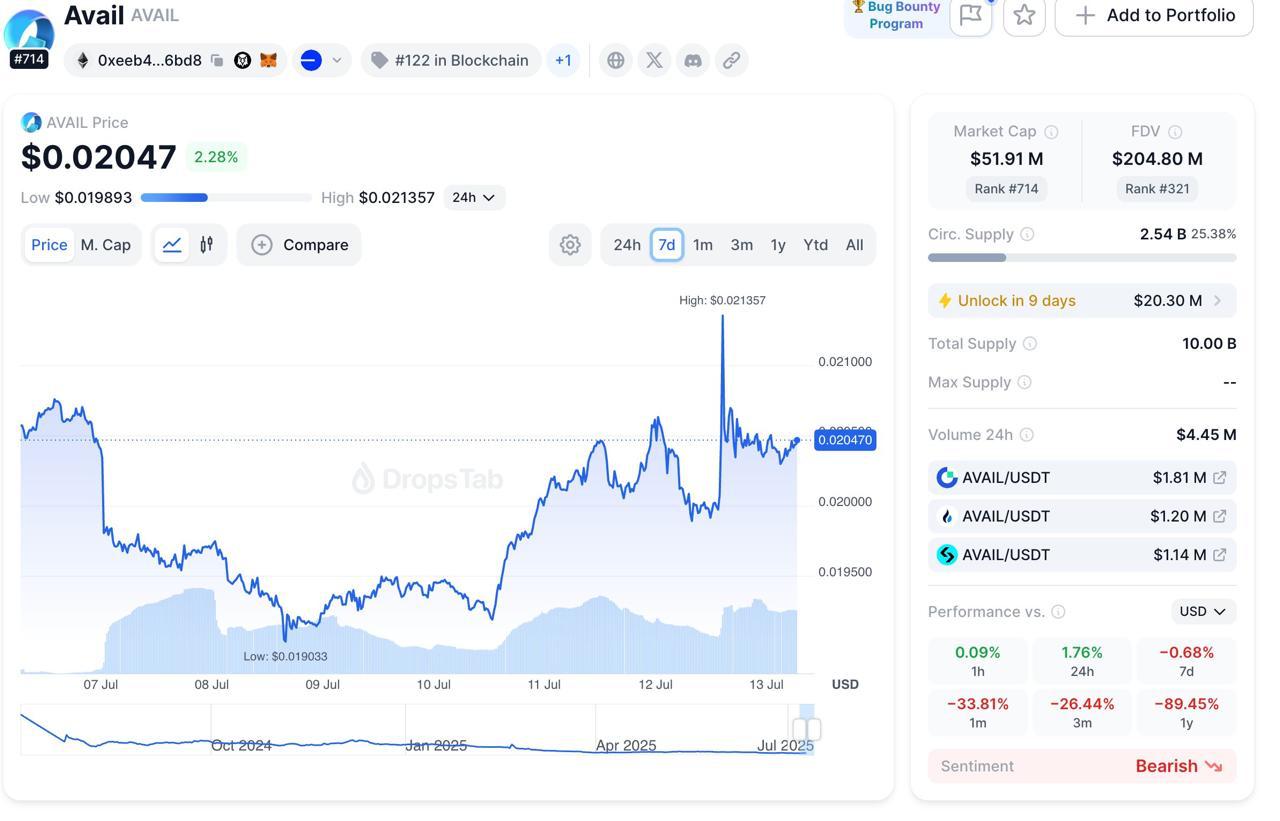1280x821 pixels.
Task: Click the info icon next to FDV
Action: click(1175, 132)
